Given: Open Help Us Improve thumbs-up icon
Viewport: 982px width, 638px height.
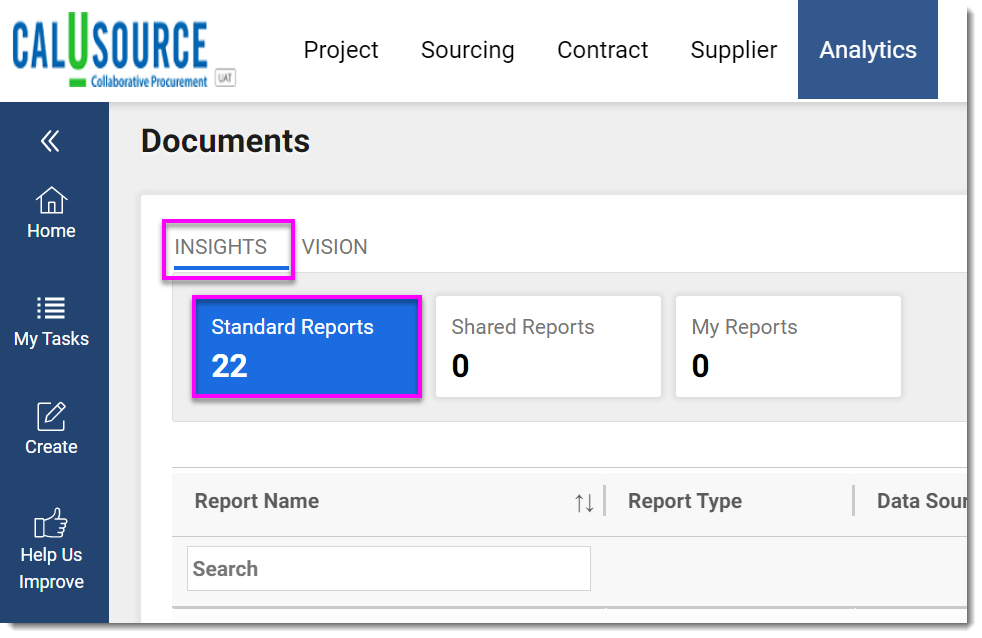Looking at the screenshot, I should point(51,523).
